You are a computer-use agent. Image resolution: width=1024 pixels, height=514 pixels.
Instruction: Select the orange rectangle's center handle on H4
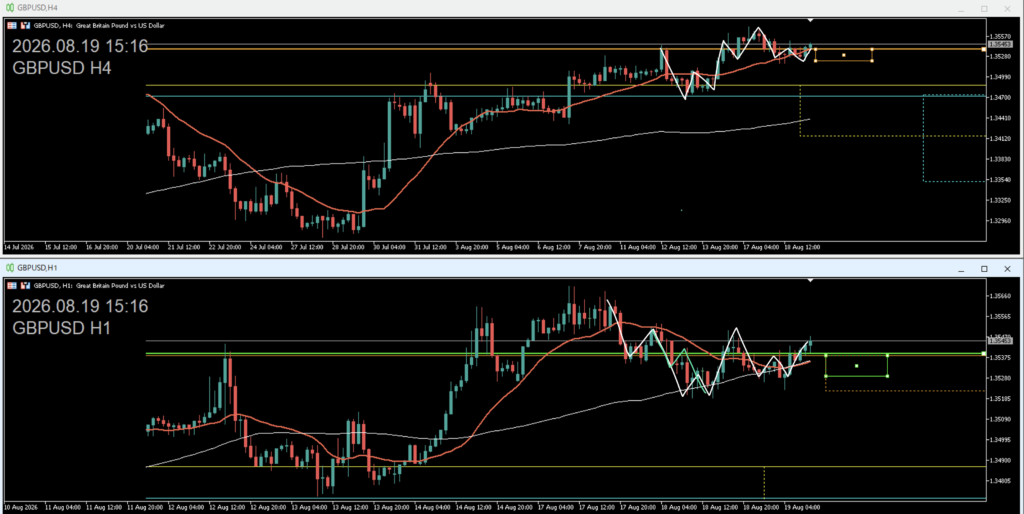pyautogui.click(x=844, y=55)
